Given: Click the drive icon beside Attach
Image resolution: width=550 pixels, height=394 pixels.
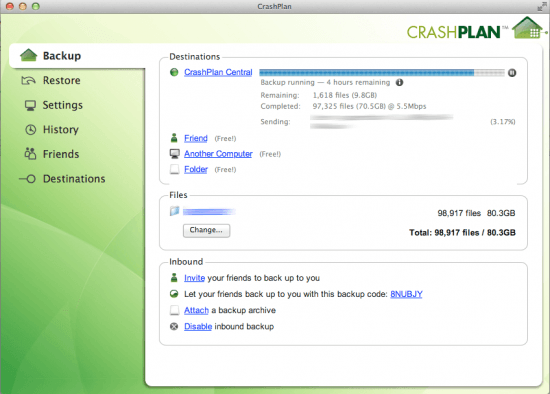Looking at the screenshot, I should [174, 310].
